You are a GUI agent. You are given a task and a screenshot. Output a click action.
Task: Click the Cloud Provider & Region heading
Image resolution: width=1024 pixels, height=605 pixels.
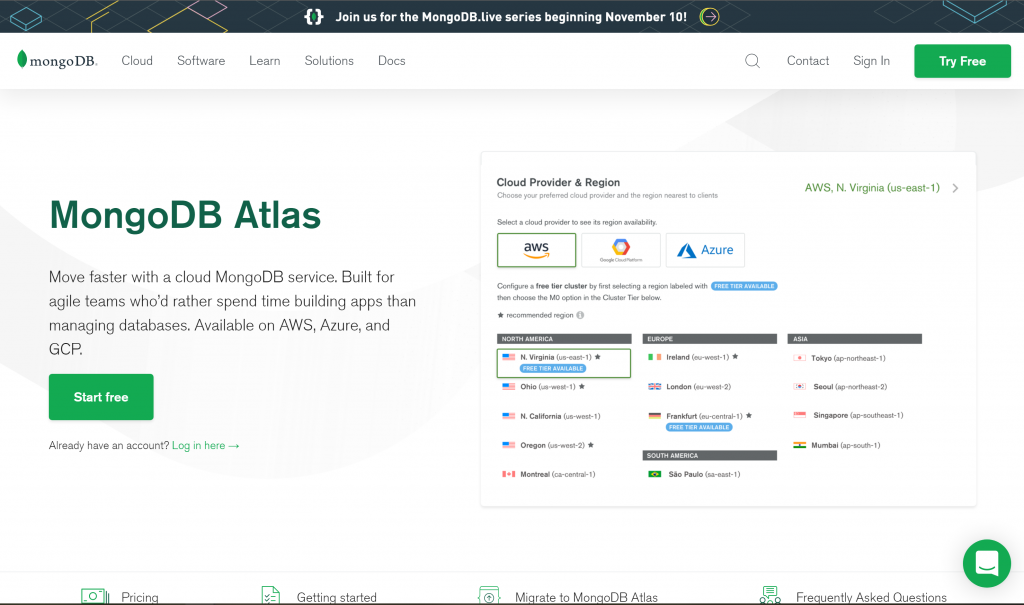pyautogui.click(x=558, y=182)
